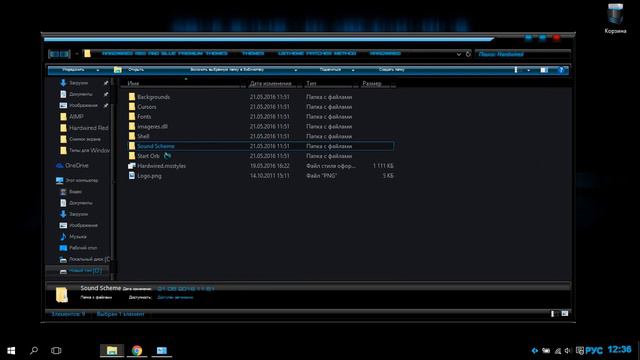Show hidden system tray icons

coord(534,350)
